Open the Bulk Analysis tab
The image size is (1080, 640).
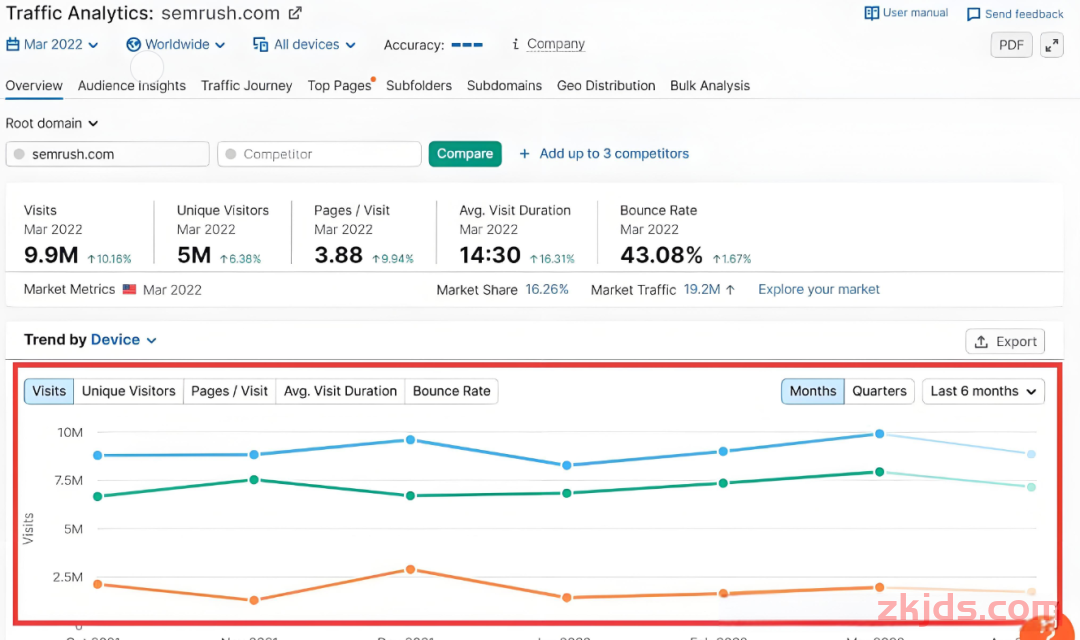tap(710, 85)
